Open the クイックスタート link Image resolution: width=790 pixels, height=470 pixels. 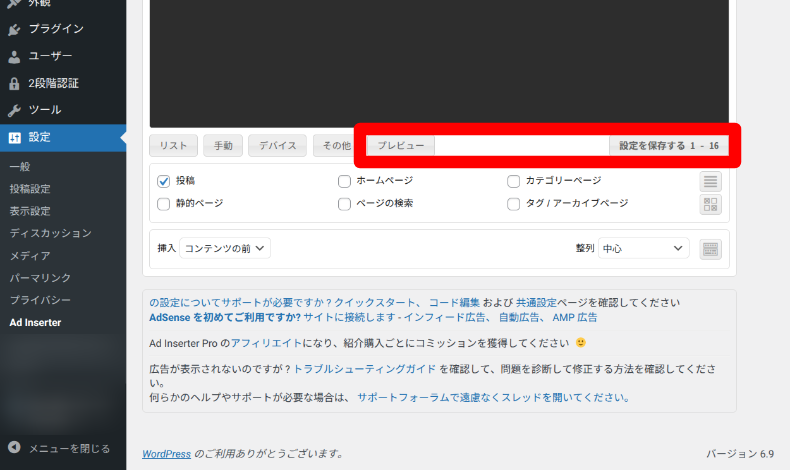pyautogui.click(x=374, y=303)
